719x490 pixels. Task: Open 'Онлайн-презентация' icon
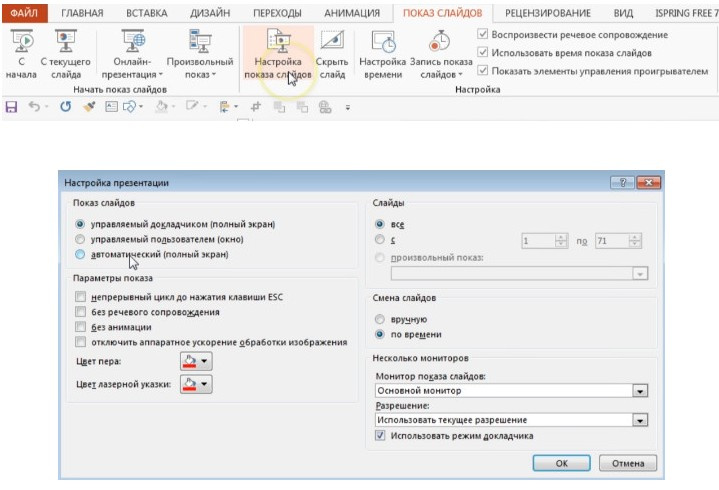coord(135,42)
